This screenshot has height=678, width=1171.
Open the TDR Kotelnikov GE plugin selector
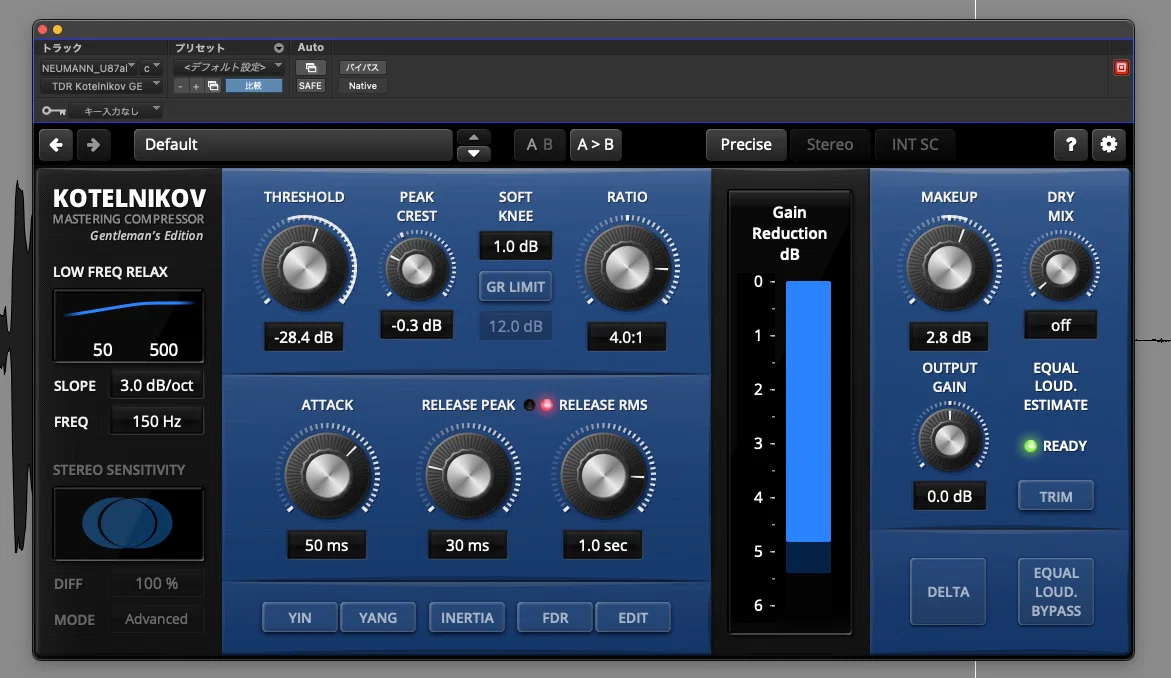pyautogui.click(x=101, y=86)
